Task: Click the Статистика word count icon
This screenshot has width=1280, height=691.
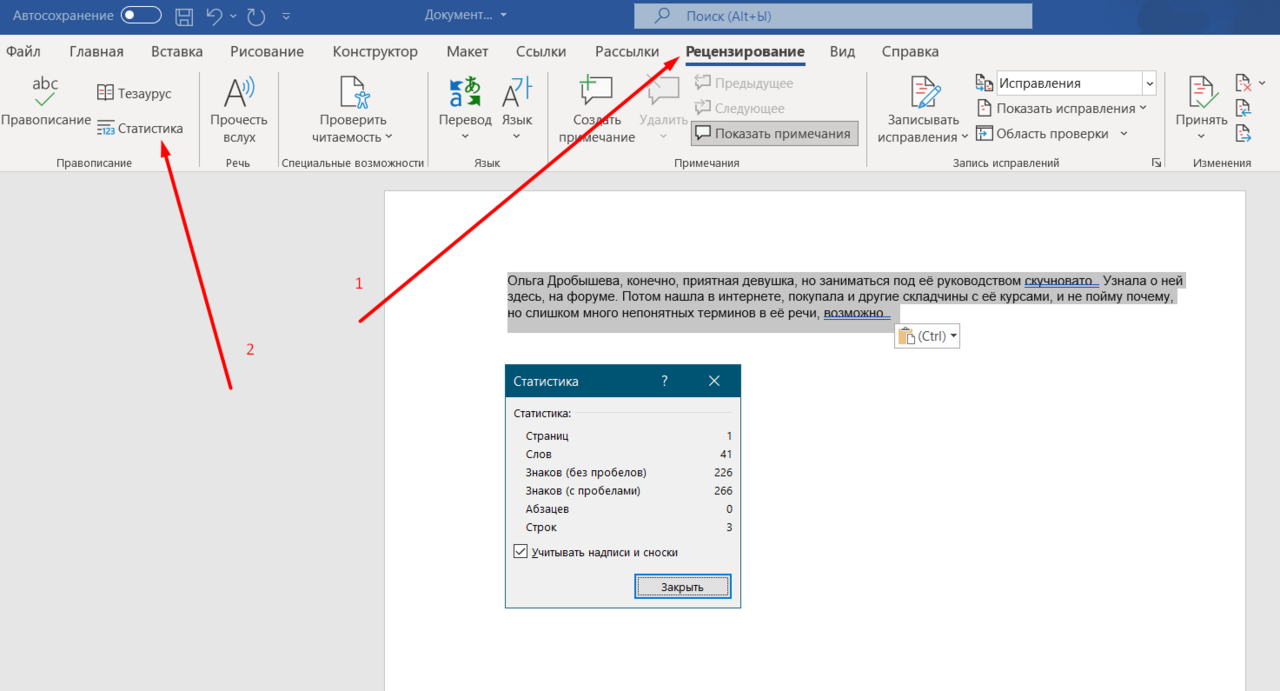Action: pyautogui.click(x=107, y=128)
